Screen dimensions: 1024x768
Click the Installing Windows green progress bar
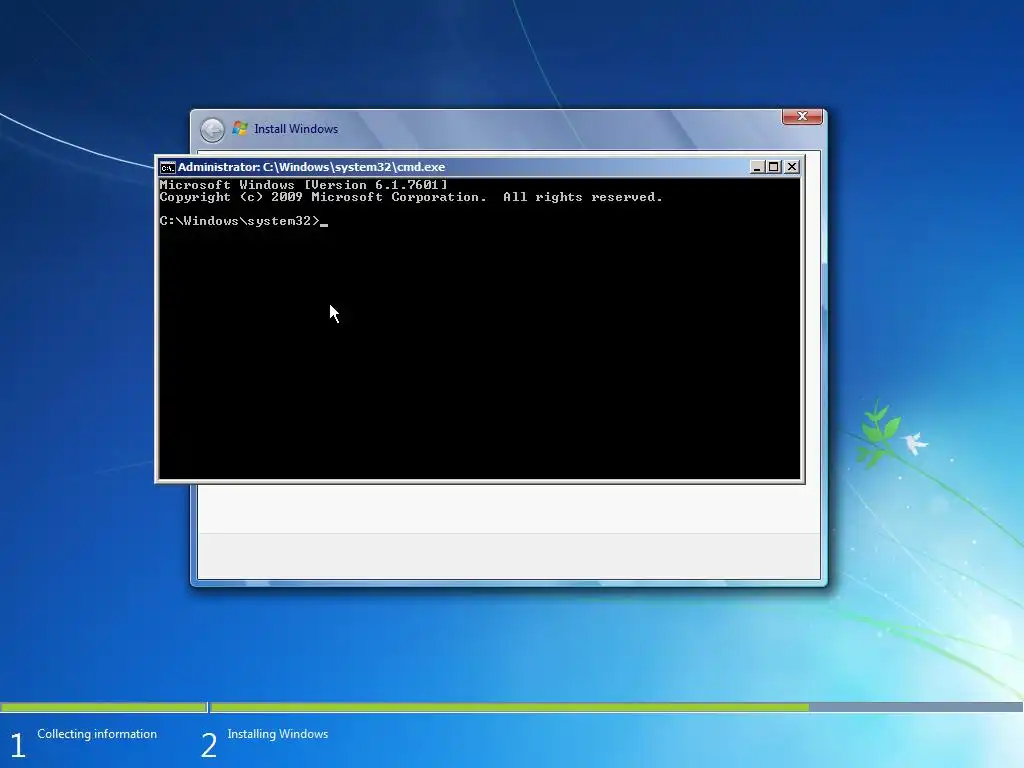pyautogui.click(x=509, y=707)
